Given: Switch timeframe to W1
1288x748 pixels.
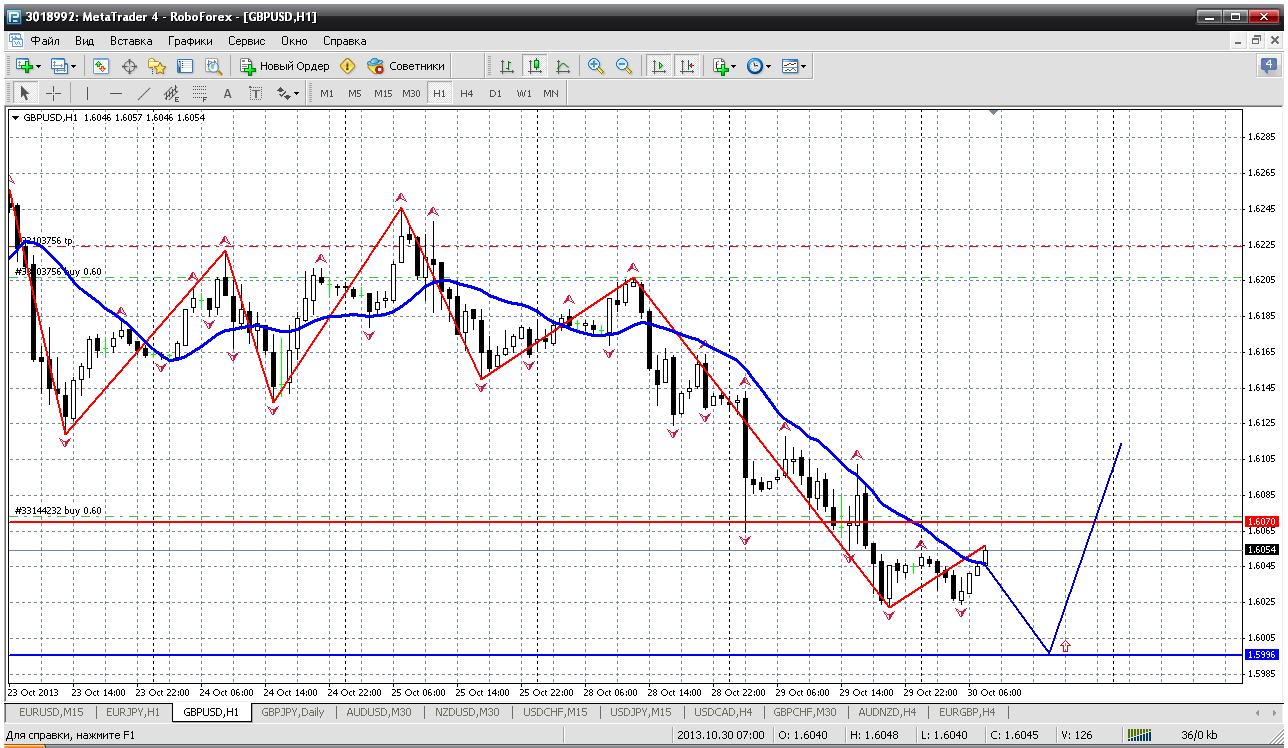Looking at the screenshot, I should click(x=523, y=93).
